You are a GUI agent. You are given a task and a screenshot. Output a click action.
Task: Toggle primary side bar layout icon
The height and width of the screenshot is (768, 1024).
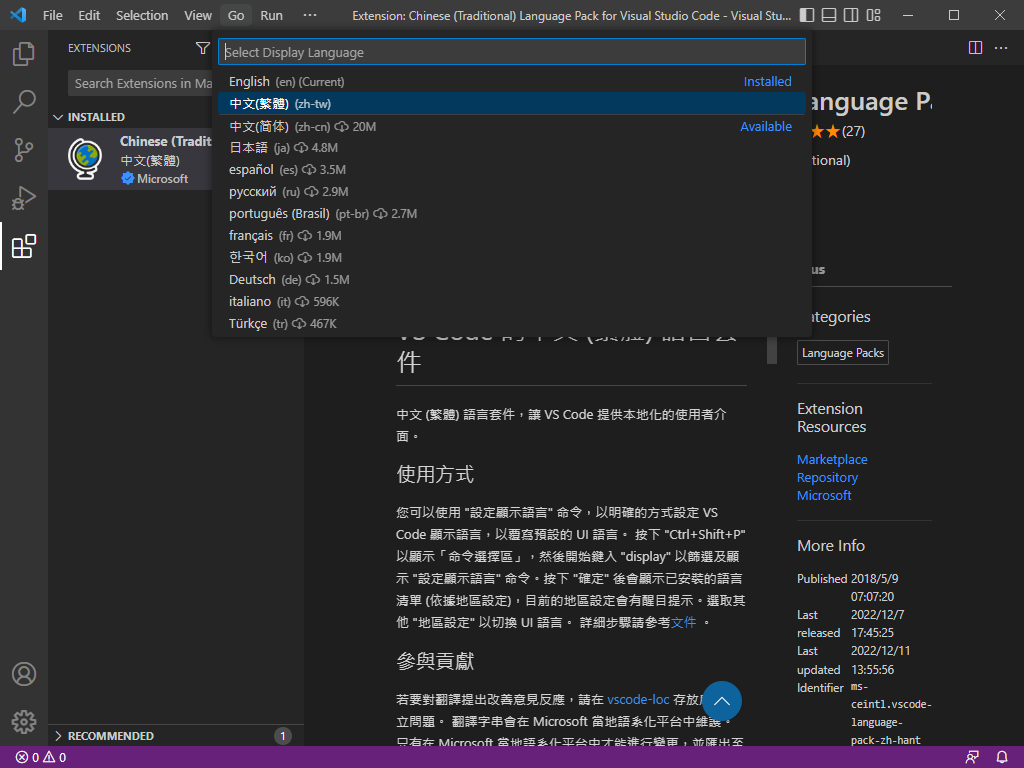tap(807, 15)
